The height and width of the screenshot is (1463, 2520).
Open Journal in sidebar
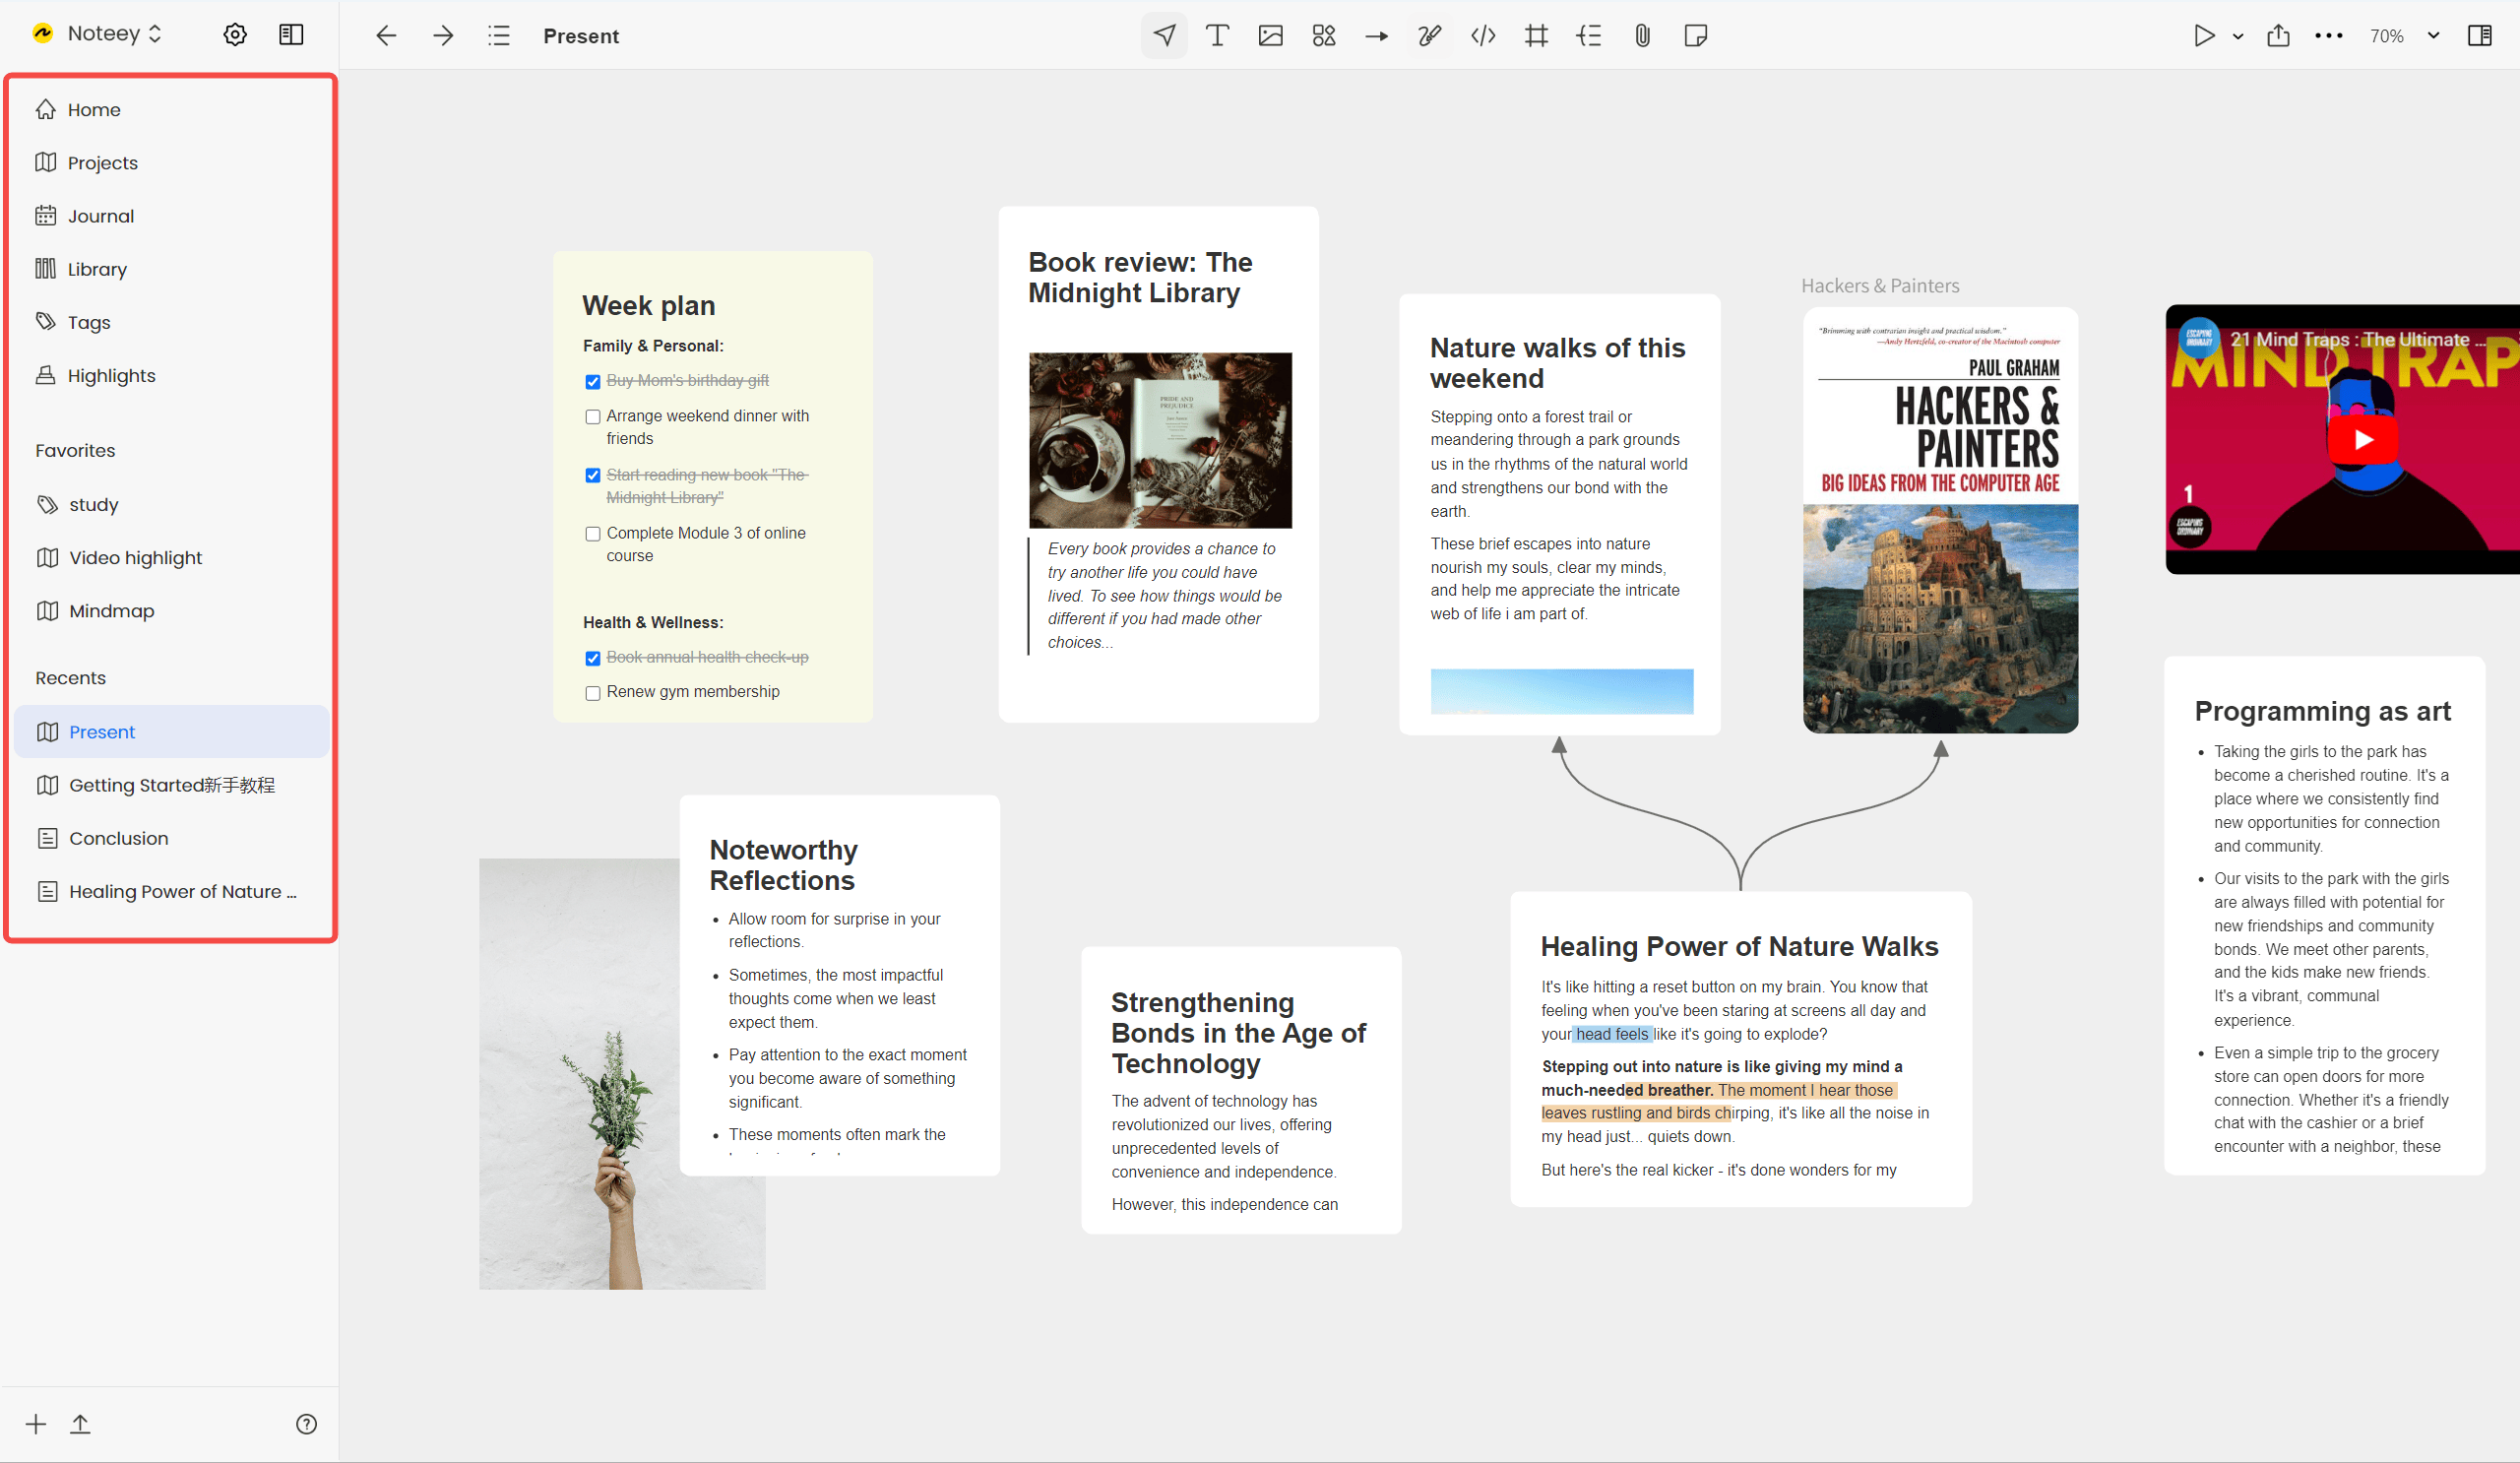tap(171, 216)
